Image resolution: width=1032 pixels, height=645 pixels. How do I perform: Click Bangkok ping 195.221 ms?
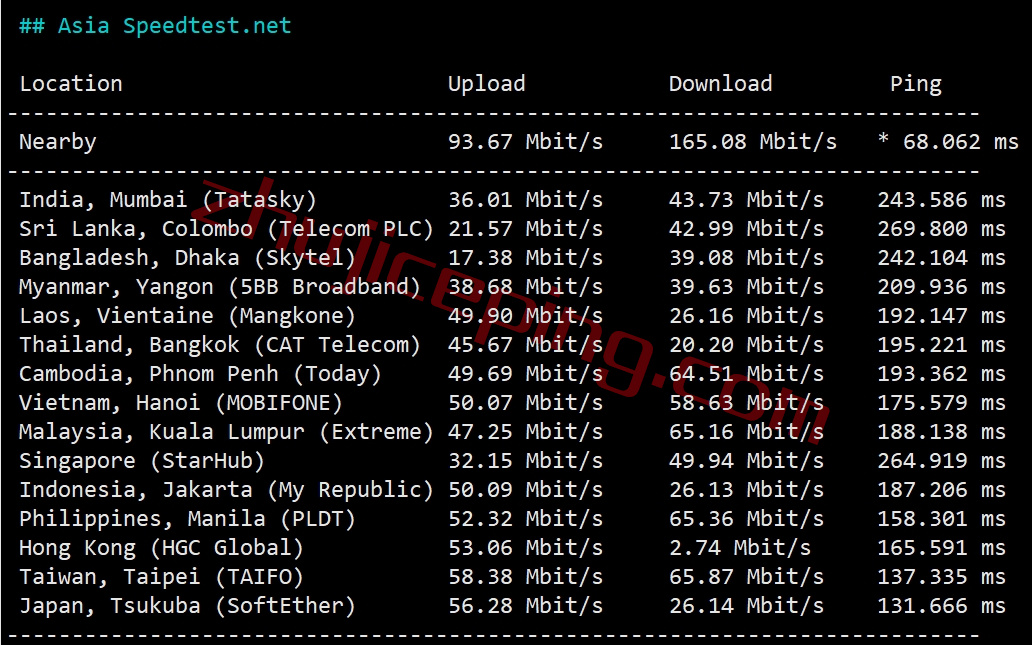click(941, 344)
